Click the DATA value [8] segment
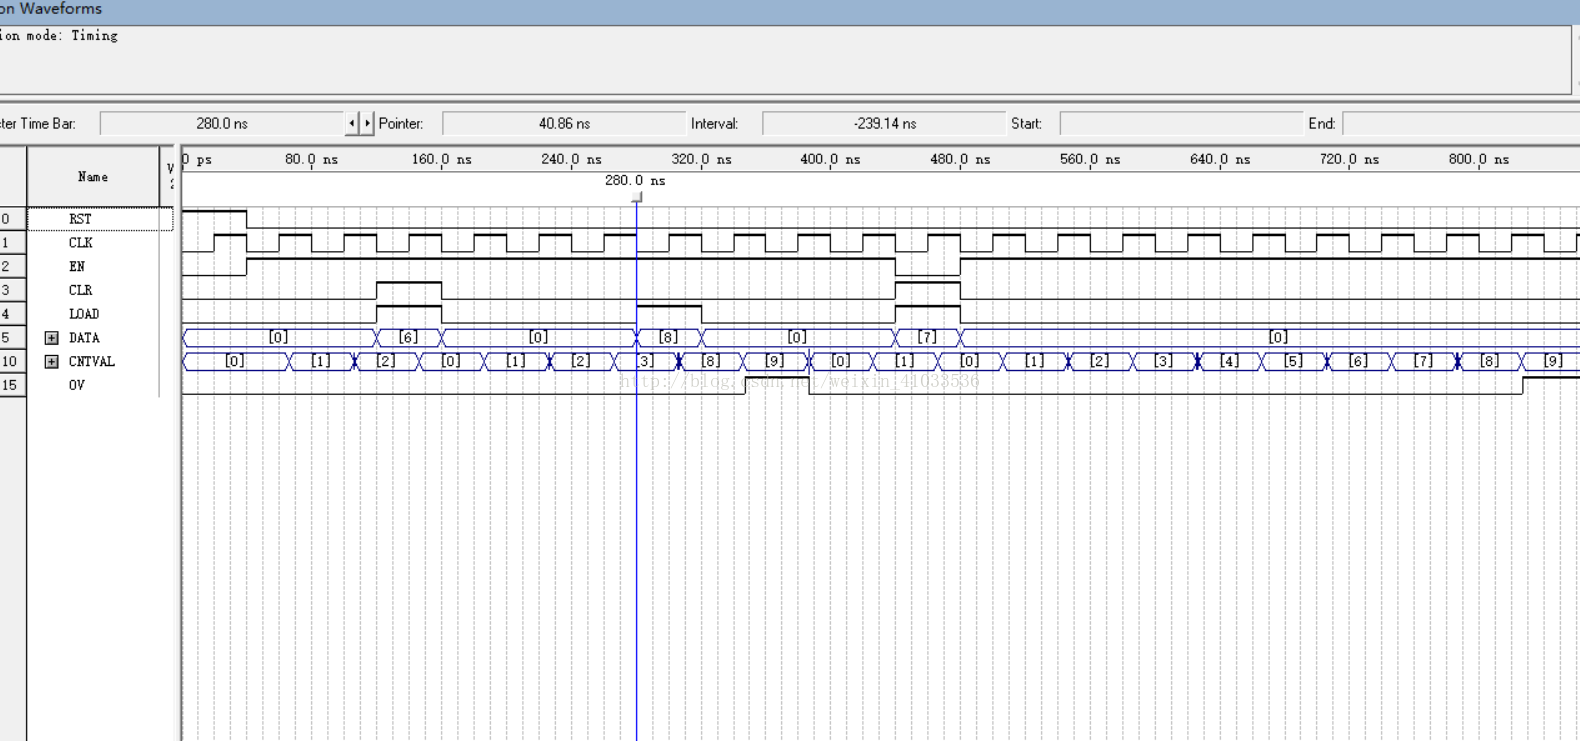The width and height of the screenshot is (1580, 741). (668, 338)
